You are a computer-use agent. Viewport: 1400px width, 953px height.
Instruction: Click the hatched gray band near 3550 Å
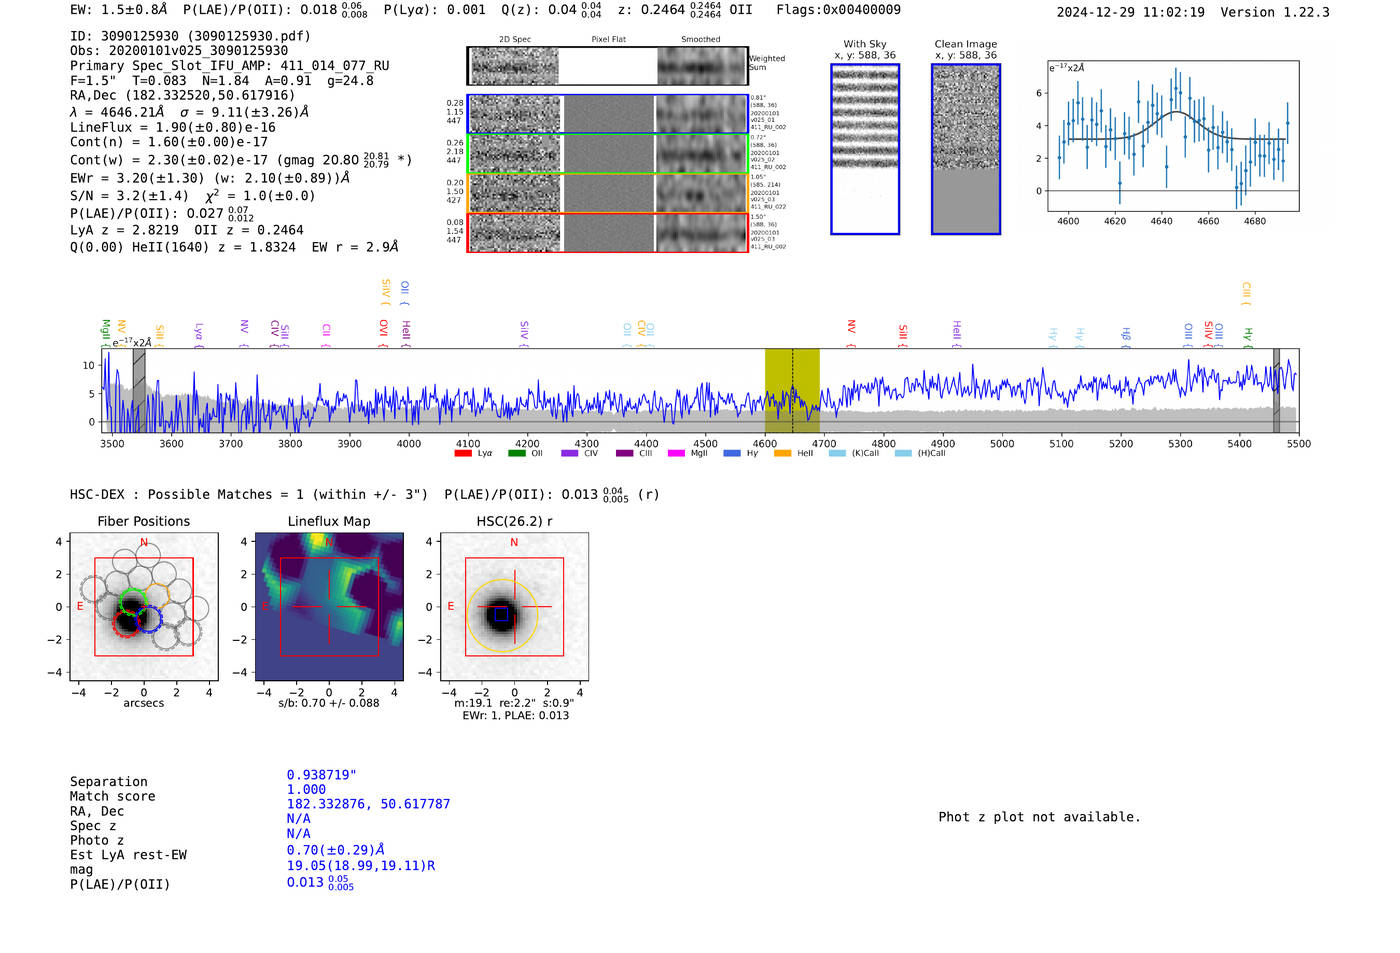click(139, 390)
